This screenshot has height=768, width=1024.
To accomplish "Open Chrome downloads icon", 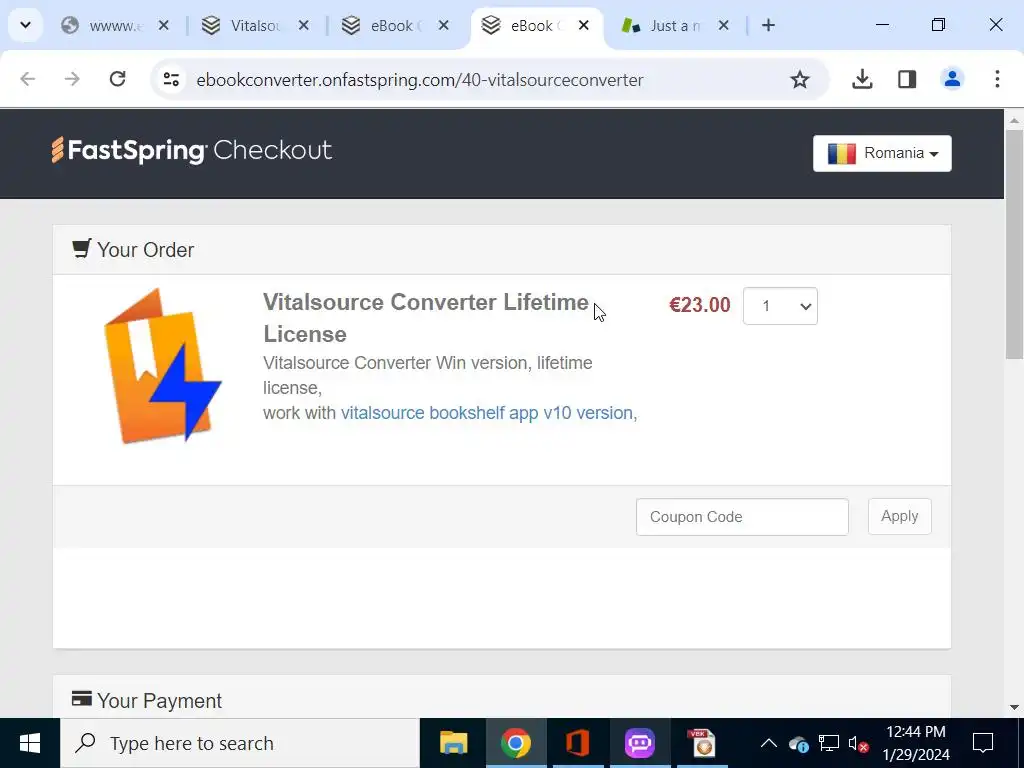I will click(x=862, y=80).
